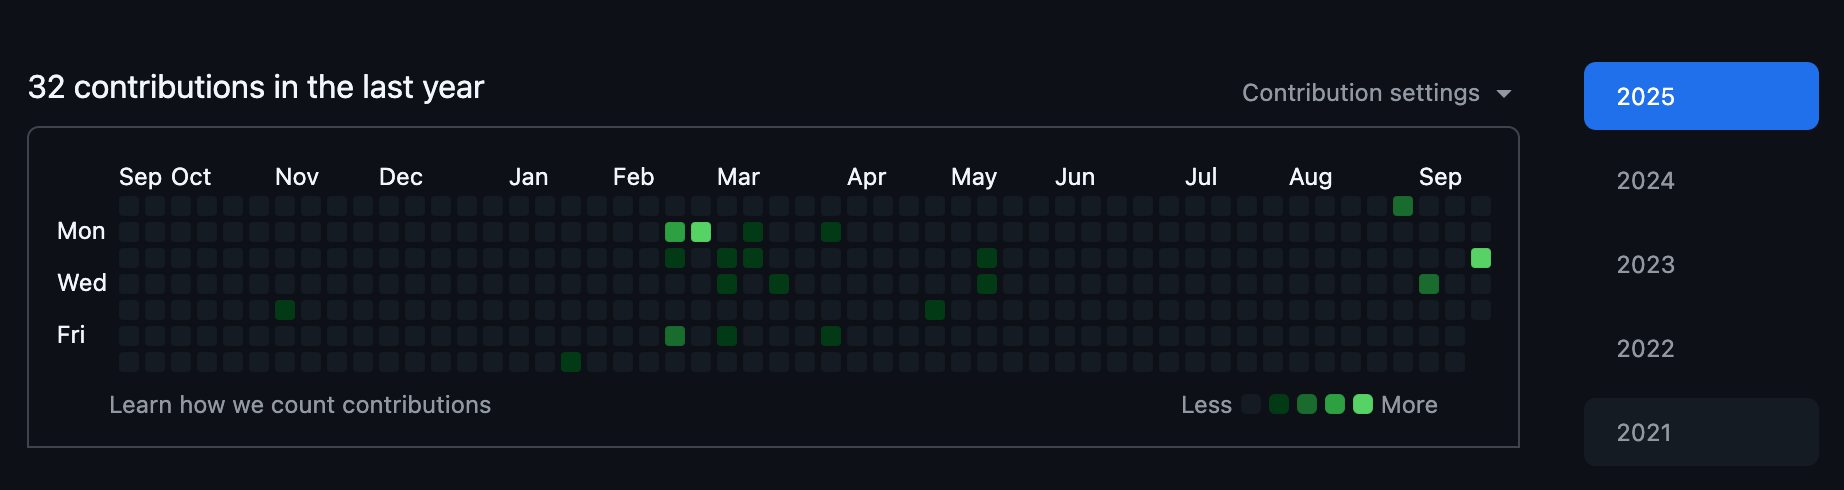Select the green Sunday cell in September
This screenshot has height=490, width=1844.
click(x=1403, y=206)
